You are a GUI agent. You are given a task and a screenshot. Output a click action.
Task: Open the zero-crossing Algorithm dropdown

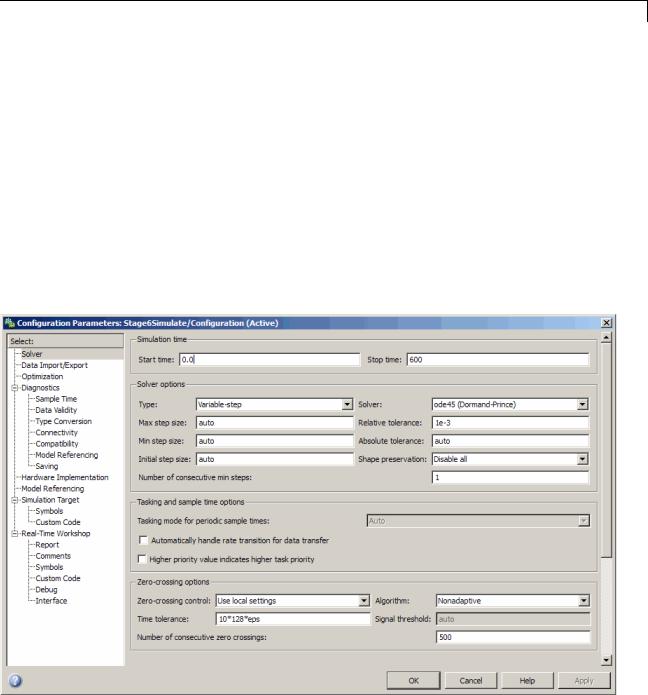pos(584,601)
